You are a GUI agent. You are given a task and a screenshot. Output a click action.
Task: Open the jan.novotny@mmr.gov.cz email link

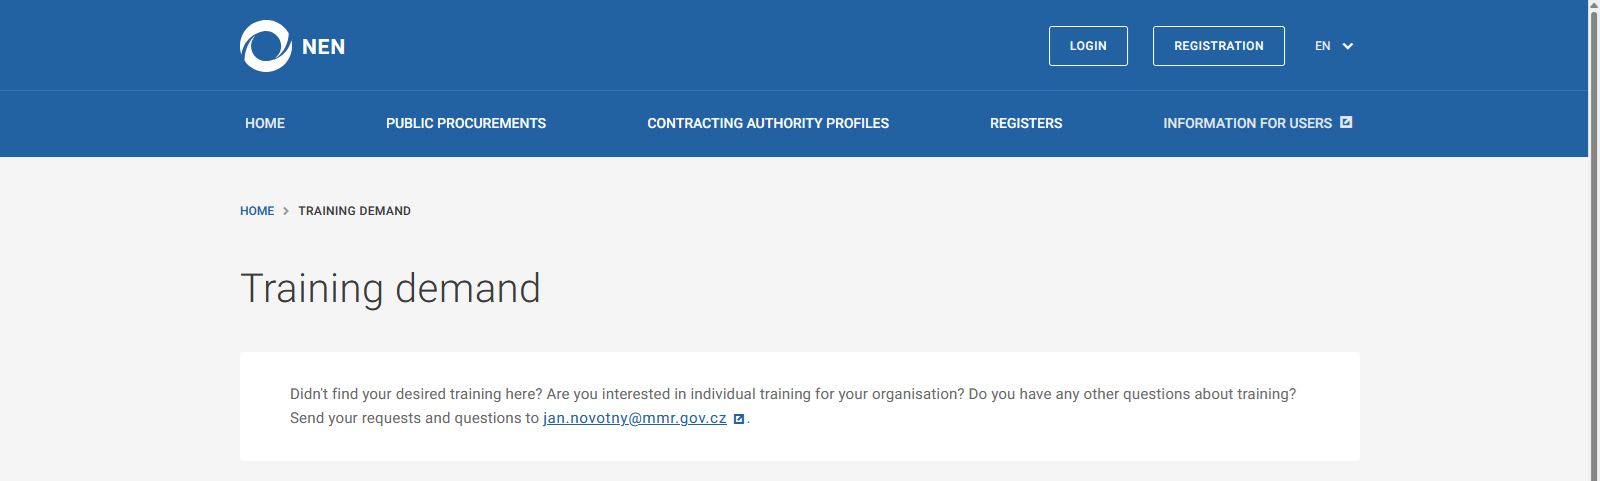pyautogui.click(x=635, y=418)
